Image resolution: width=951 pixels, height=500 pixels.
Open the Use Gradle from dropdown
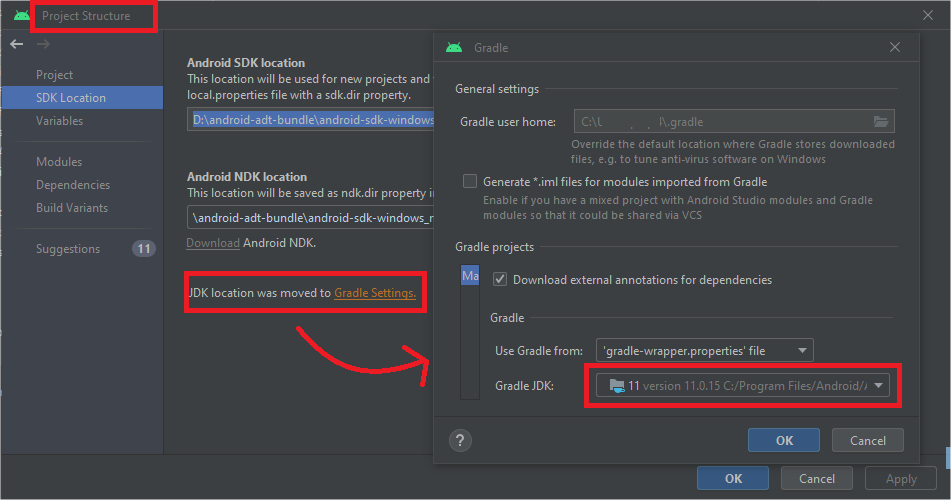coord(704,350)
